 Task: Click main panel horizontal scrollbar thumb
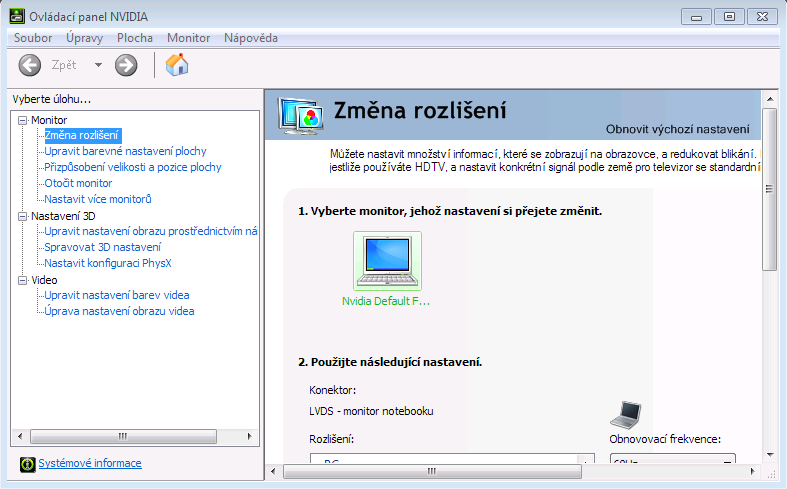[x=432, y=471]
